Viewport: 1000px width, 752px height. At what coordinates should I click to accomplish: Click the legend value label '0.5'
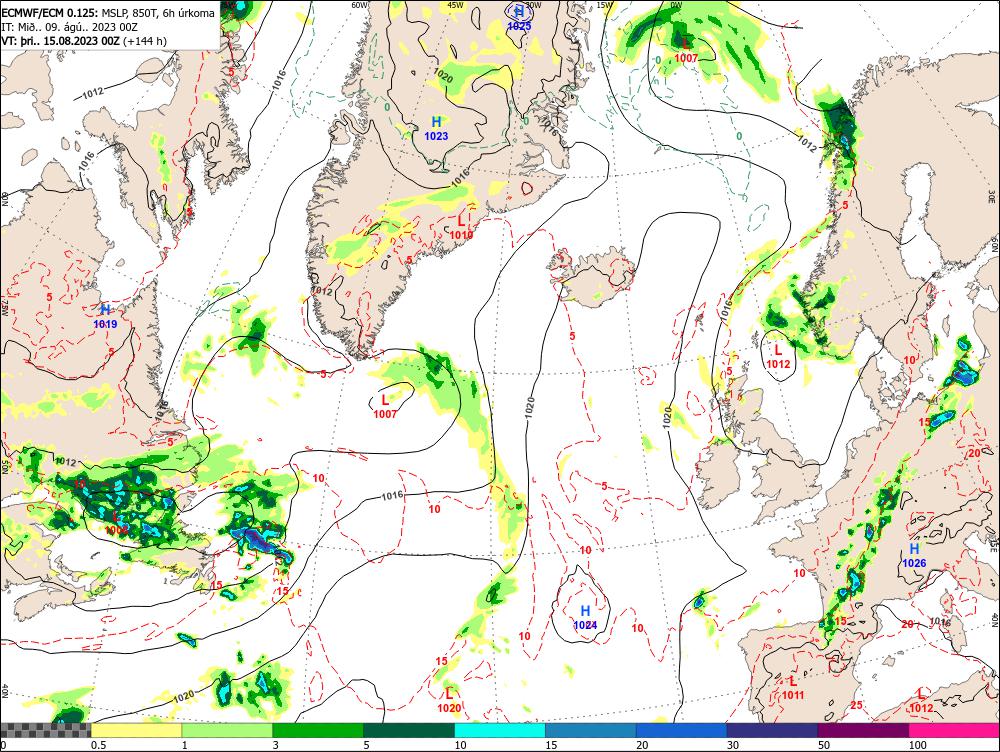coord(98,745)
